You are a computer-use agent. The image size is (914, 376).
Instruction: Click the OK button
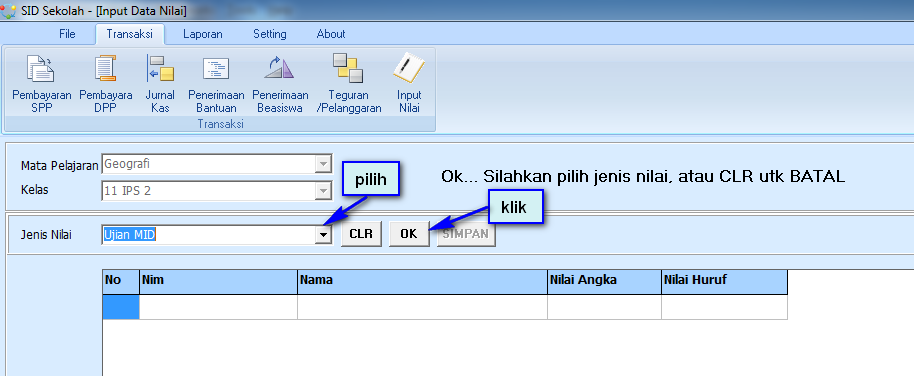(409, 234)
